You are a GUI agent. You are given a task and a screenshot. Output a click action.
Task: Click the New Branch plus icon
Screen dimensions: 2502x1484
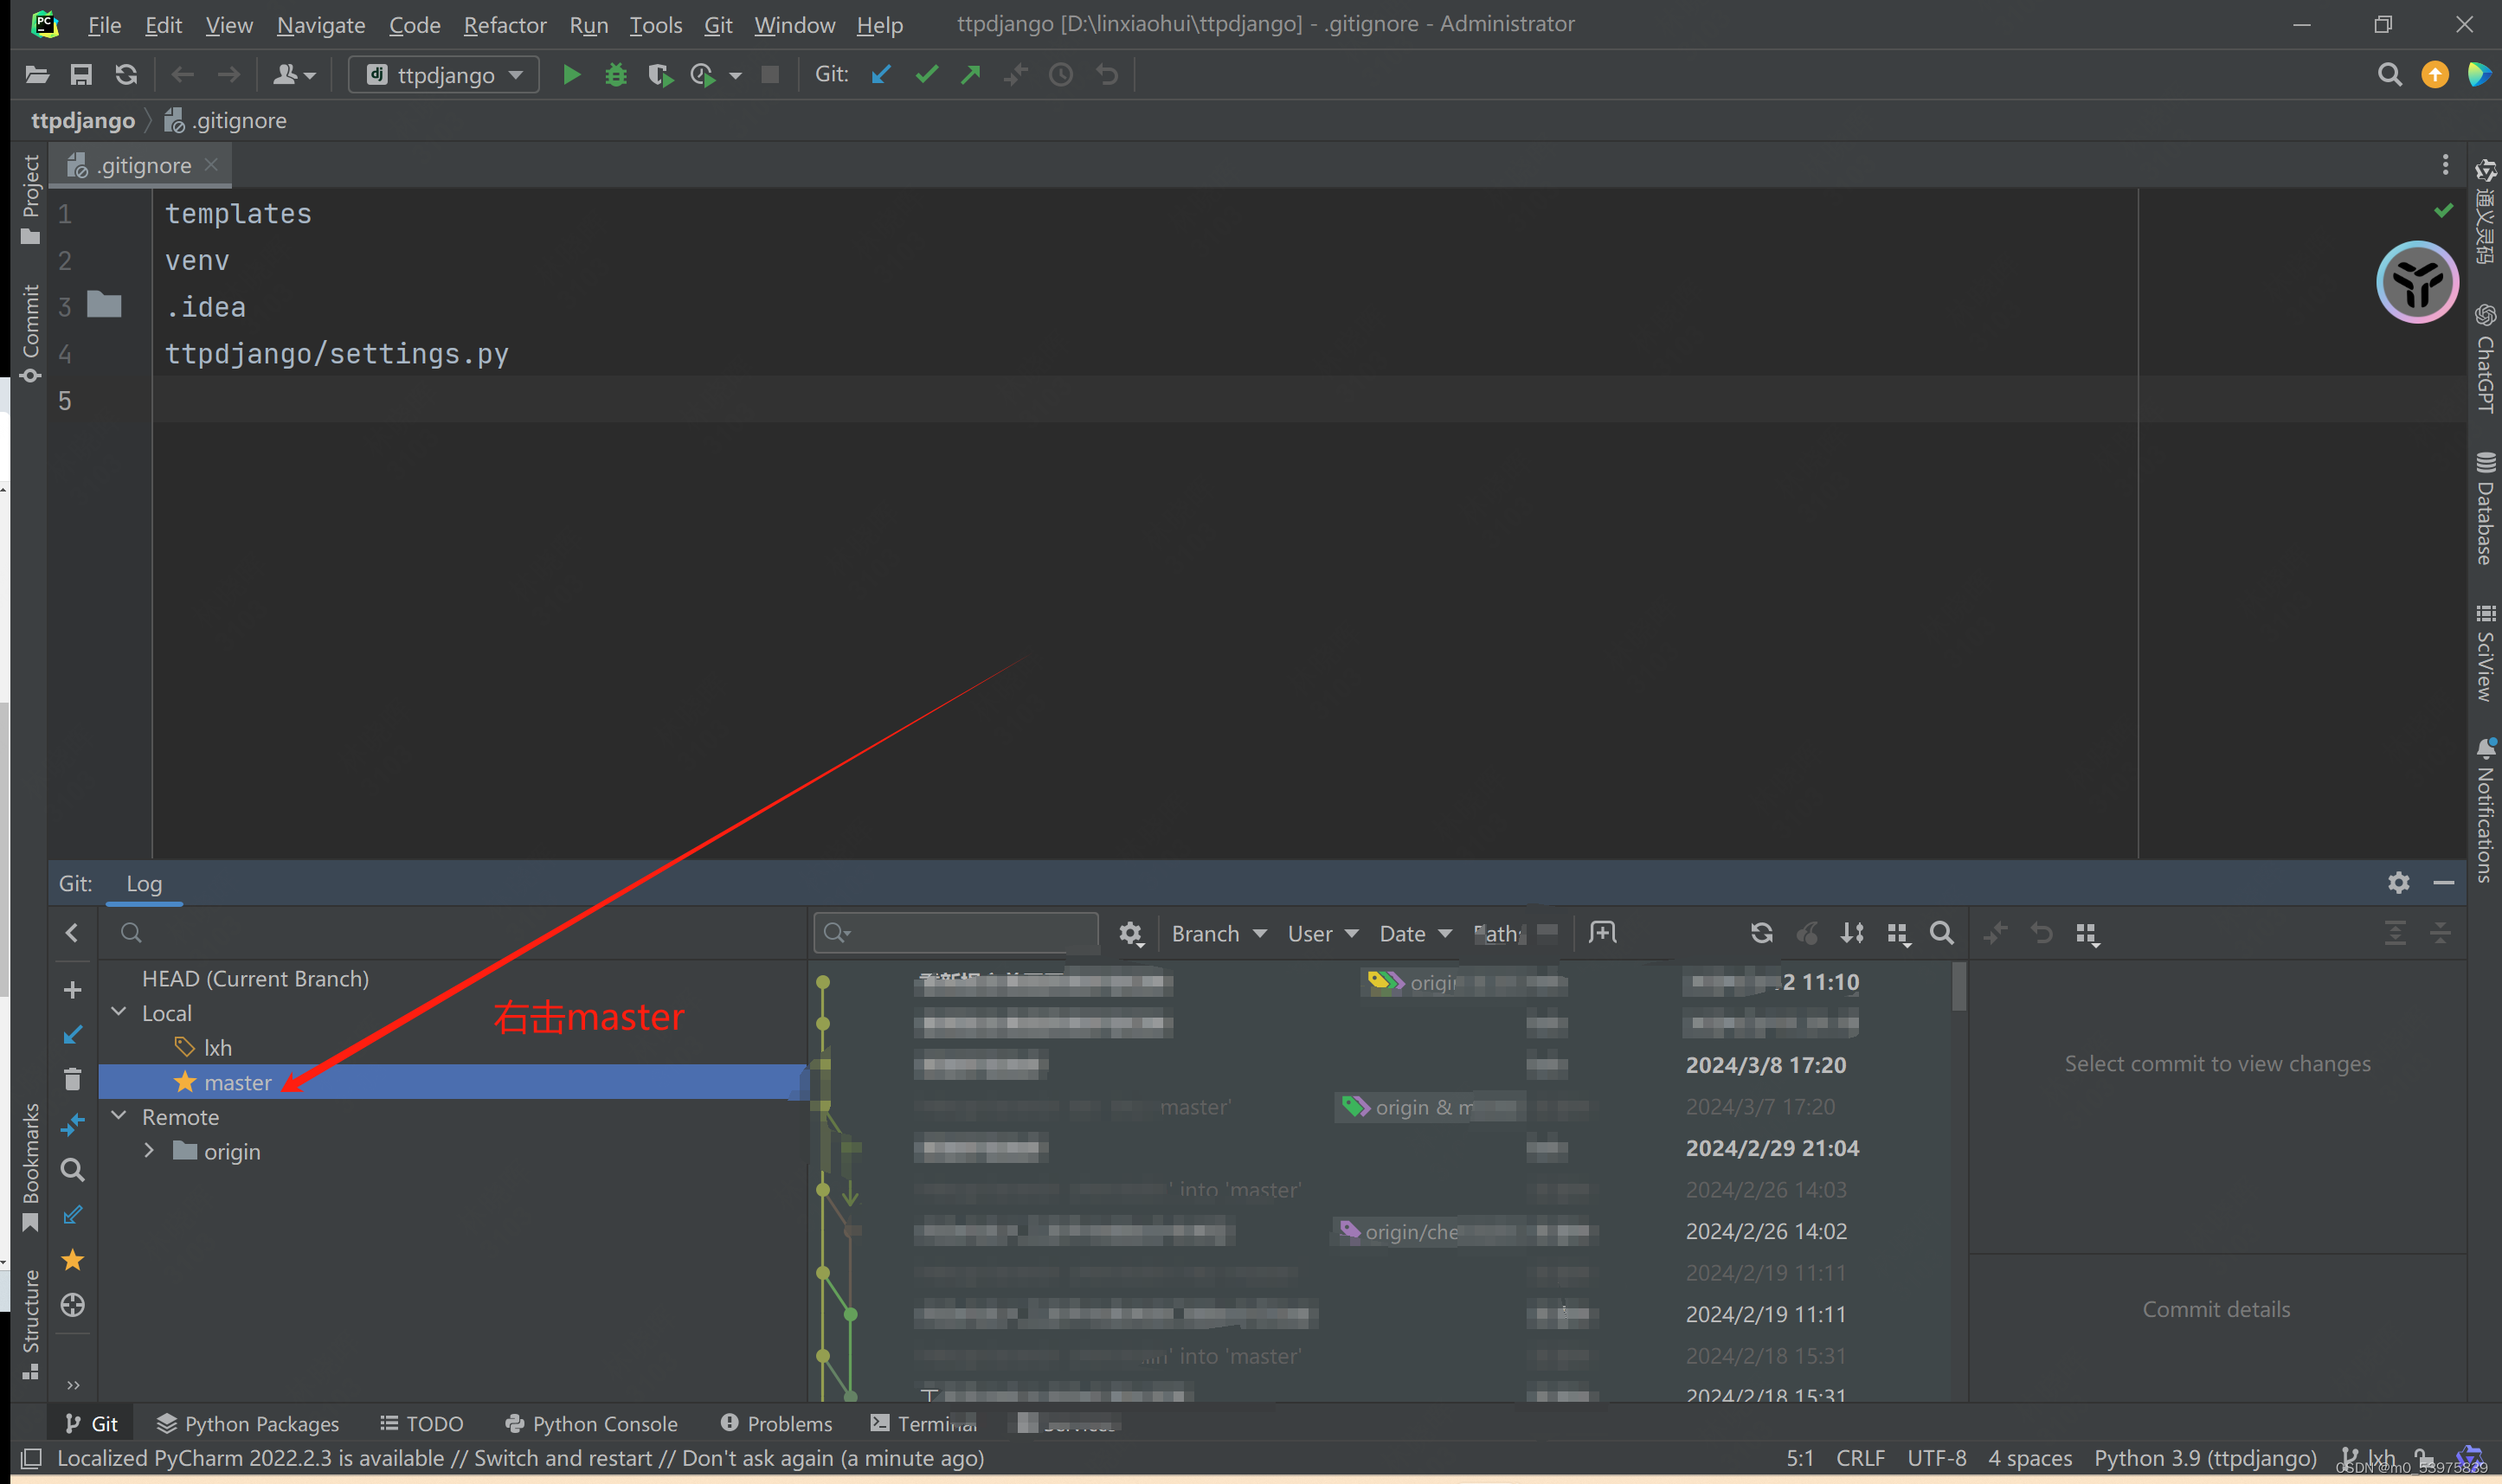[72, 990]
